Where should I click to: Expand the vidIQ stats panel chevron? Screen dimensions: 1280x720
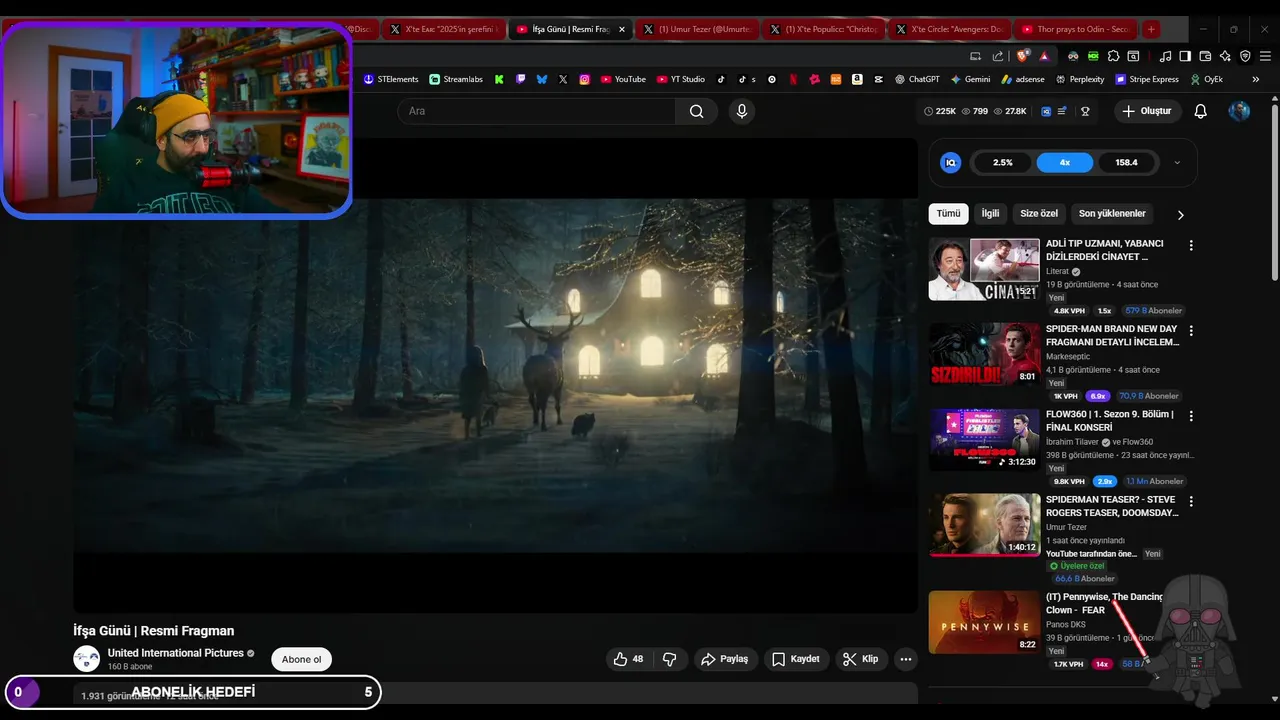click(1177, 162)
